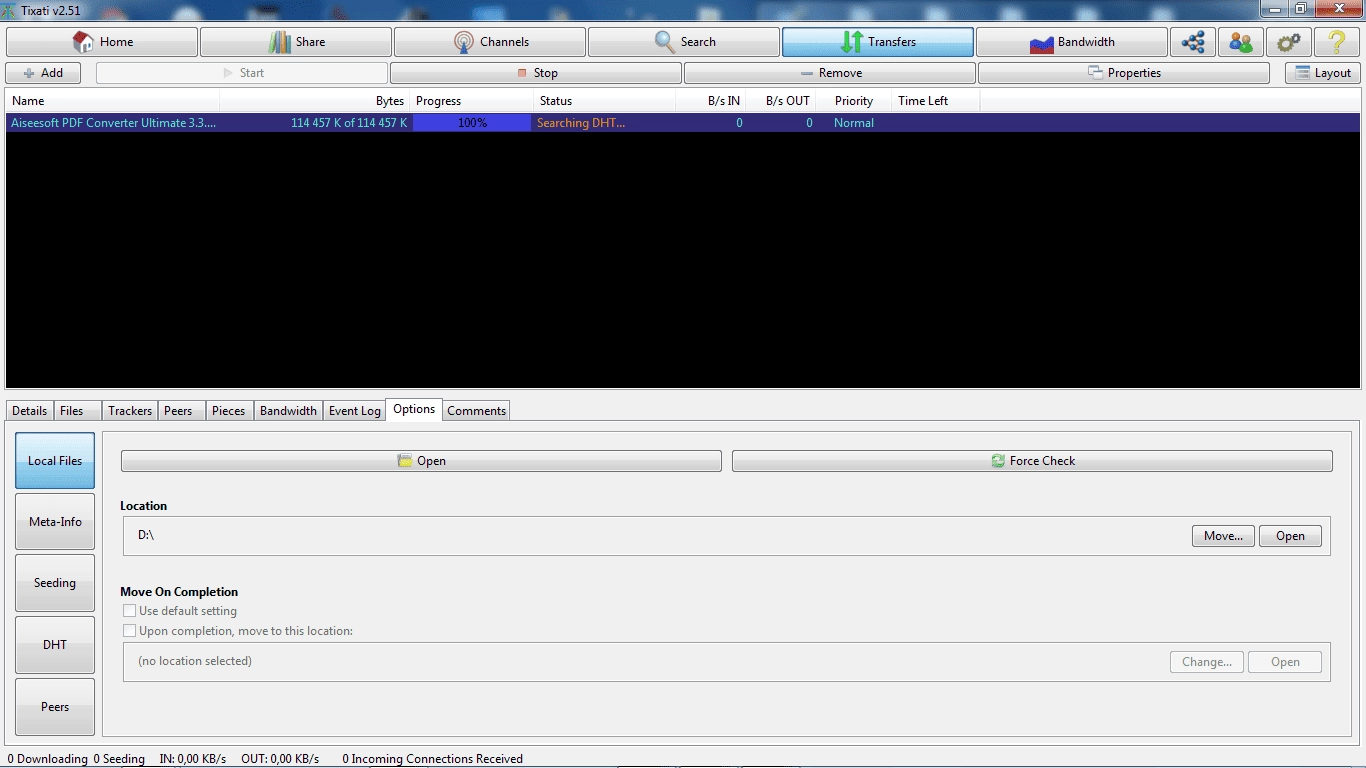Stop the selected transfer
The width and height of the screenshot is (1366, 768).
[536, 73]
